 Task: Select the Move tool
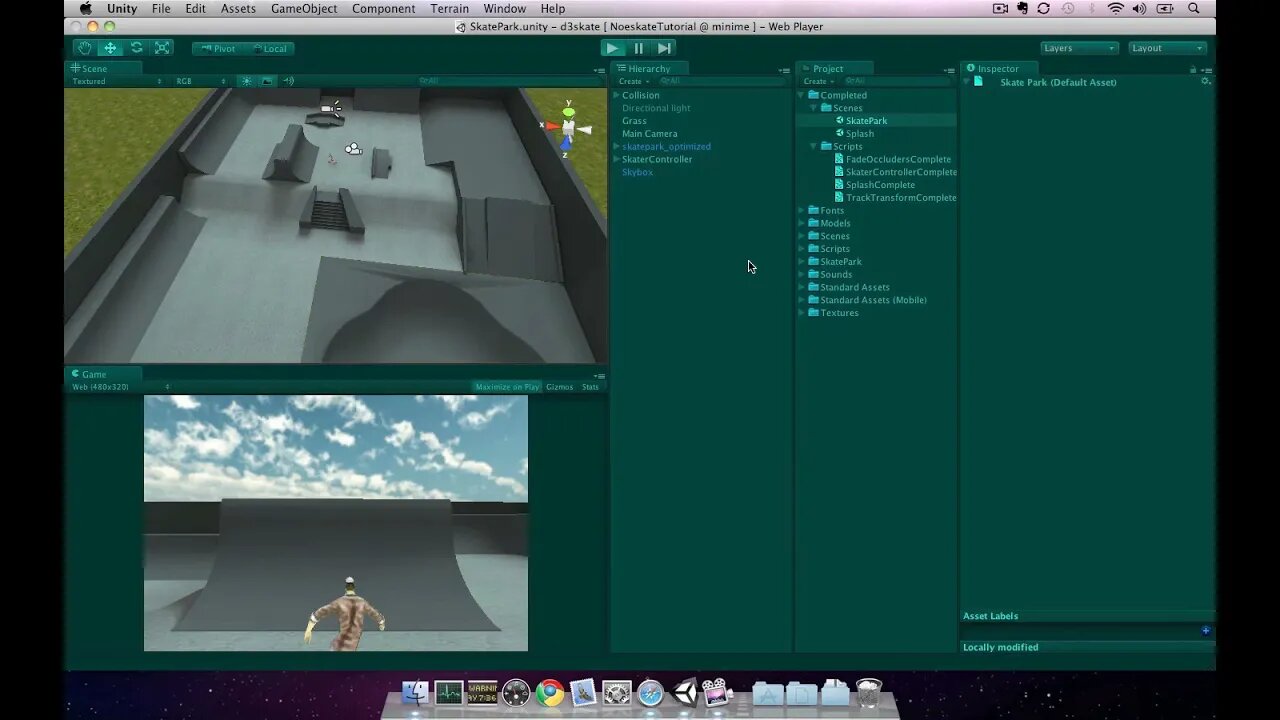(110, 48)
